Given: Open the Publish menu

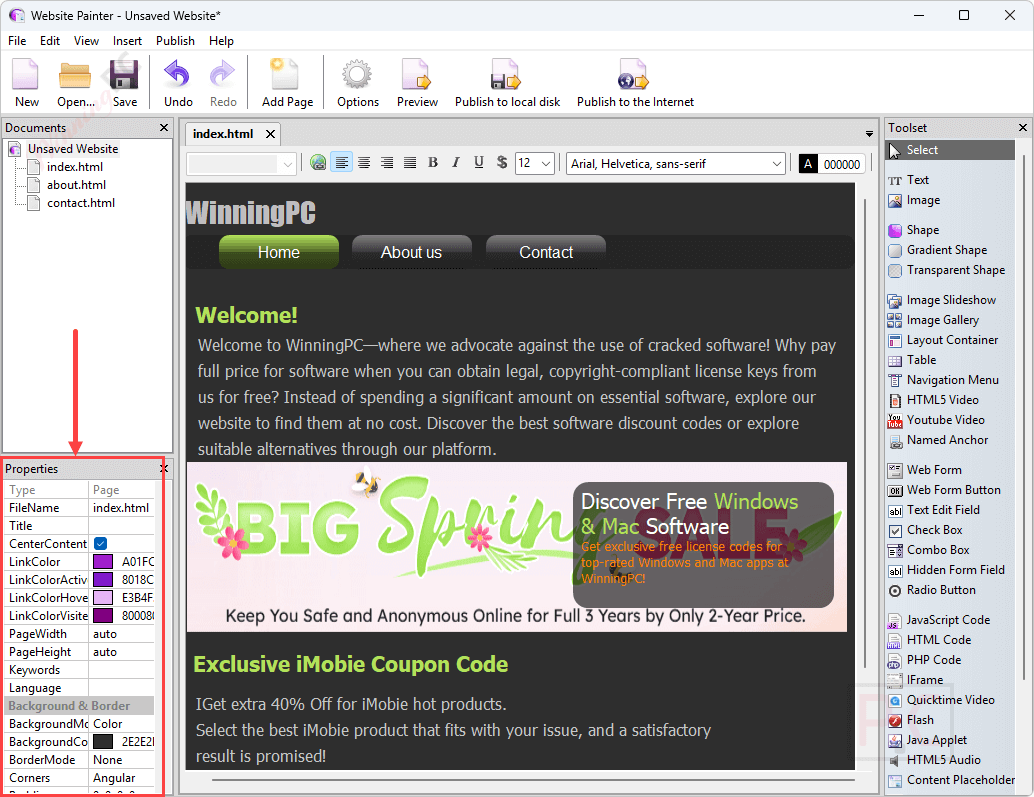Looking at the screenshot, I should click(x=175, y=41).
